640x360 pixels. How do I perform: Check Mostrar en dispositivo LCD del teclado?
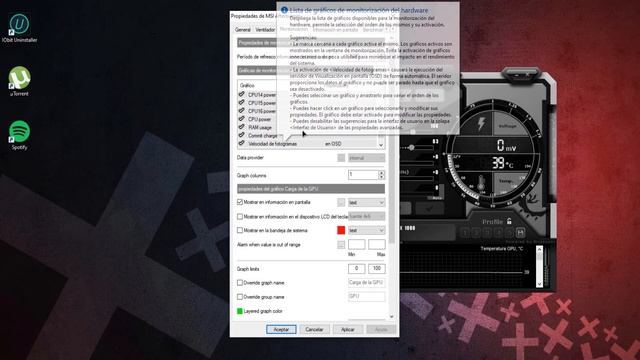[240, 216]
